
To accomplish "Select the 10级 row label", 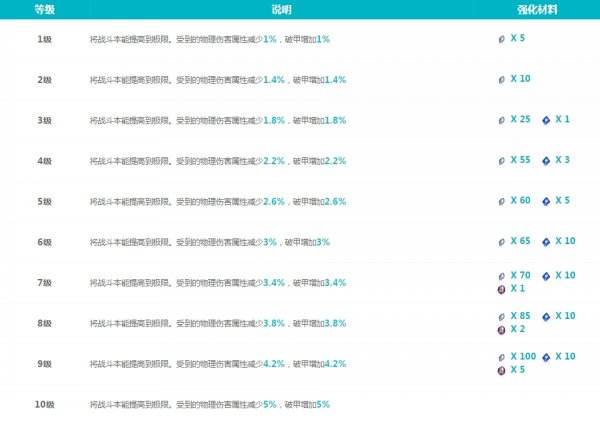I will (44, 404).
